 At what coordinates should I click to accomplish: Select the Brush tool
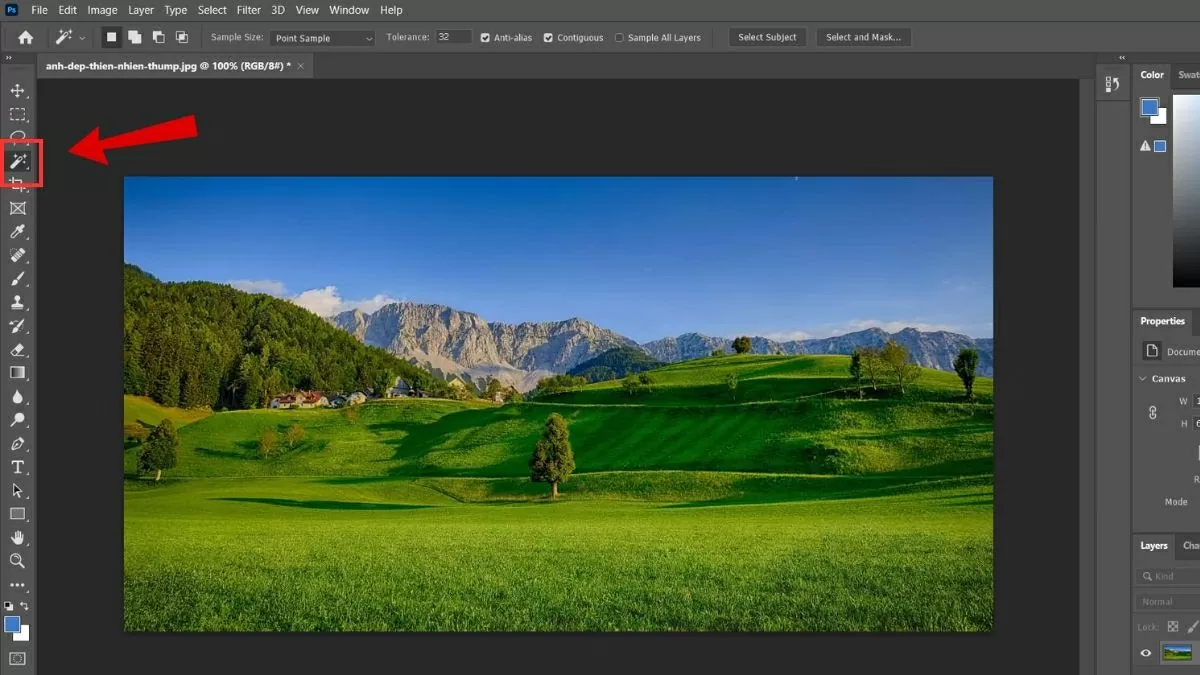(x=18, y=279)
